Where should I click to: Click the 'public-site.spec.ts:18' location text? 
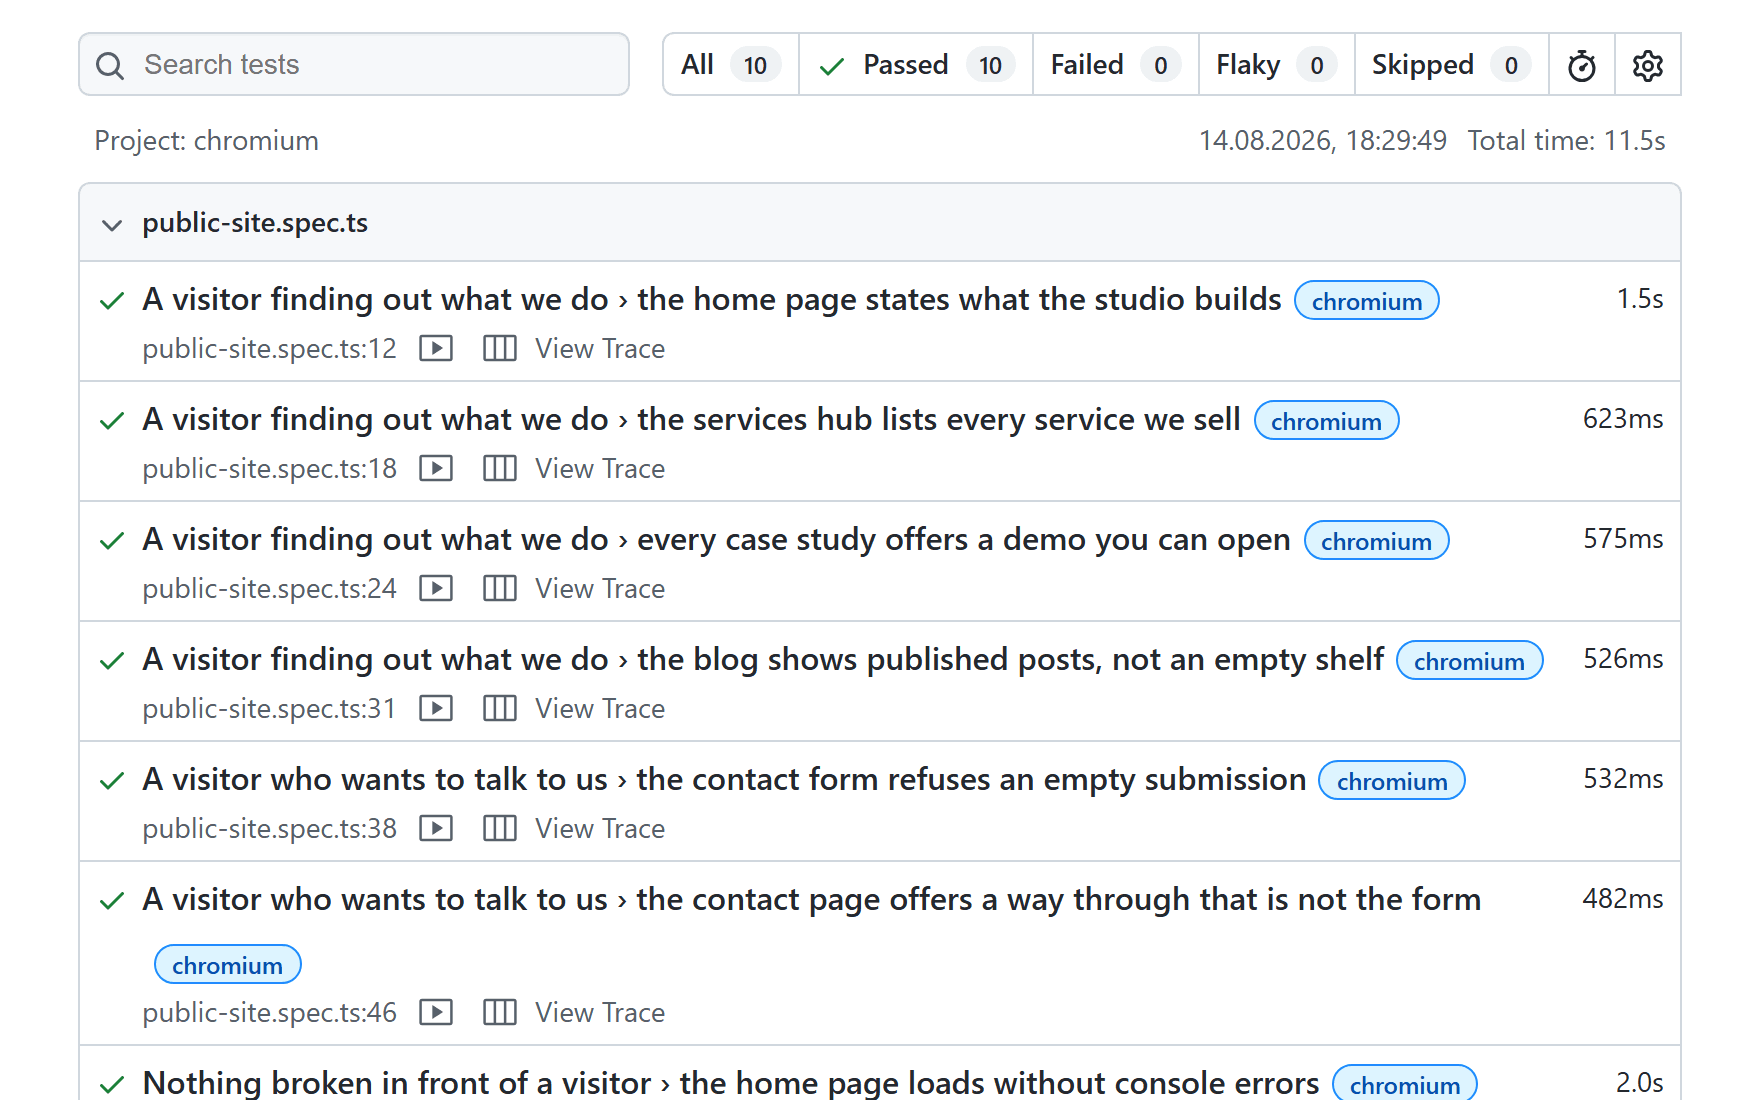click(x=270, y=469)
